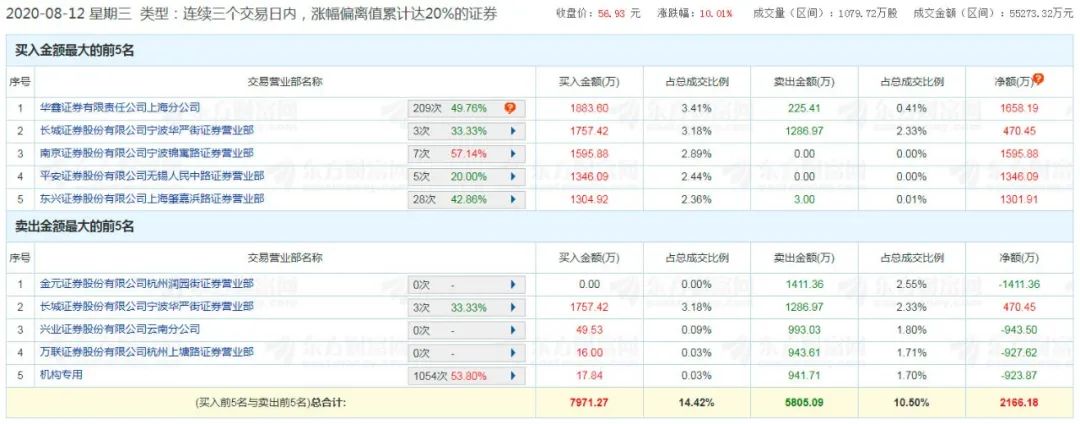
Task: Click ratio 1.80% in 兴业证券 row
Action: pyautogui.click(x=911, y=330)
